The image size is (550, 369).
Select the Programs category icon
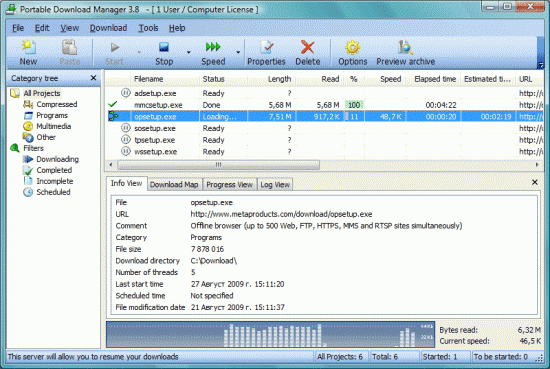pyautogui.click(x=28, y=115)
